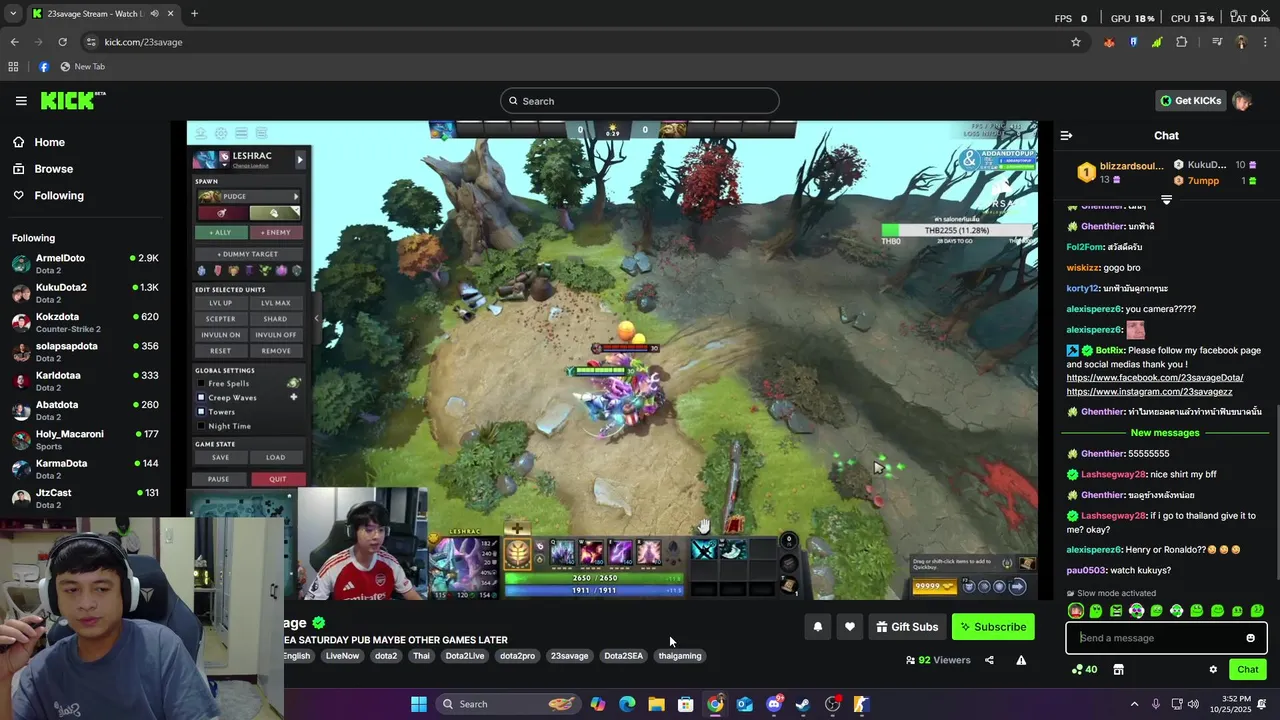Click the red QUIT button

tap(277, 479)
